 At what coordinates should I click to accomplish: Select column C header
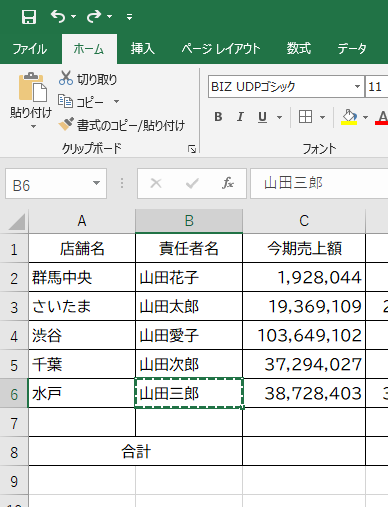(x=304, y=221)
